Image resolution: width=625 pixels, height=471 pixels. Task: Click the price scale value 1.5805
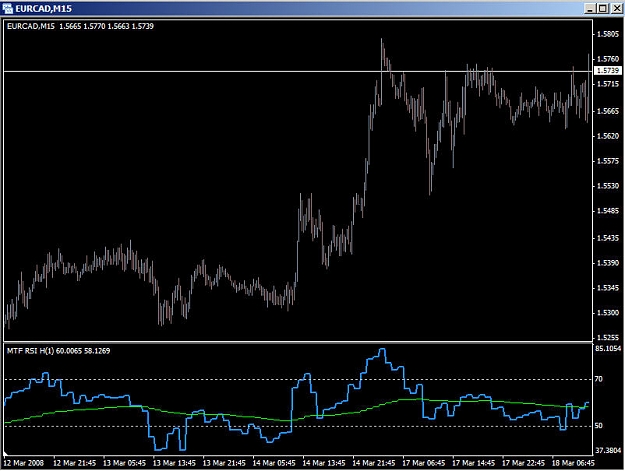[x=607, y=34]
